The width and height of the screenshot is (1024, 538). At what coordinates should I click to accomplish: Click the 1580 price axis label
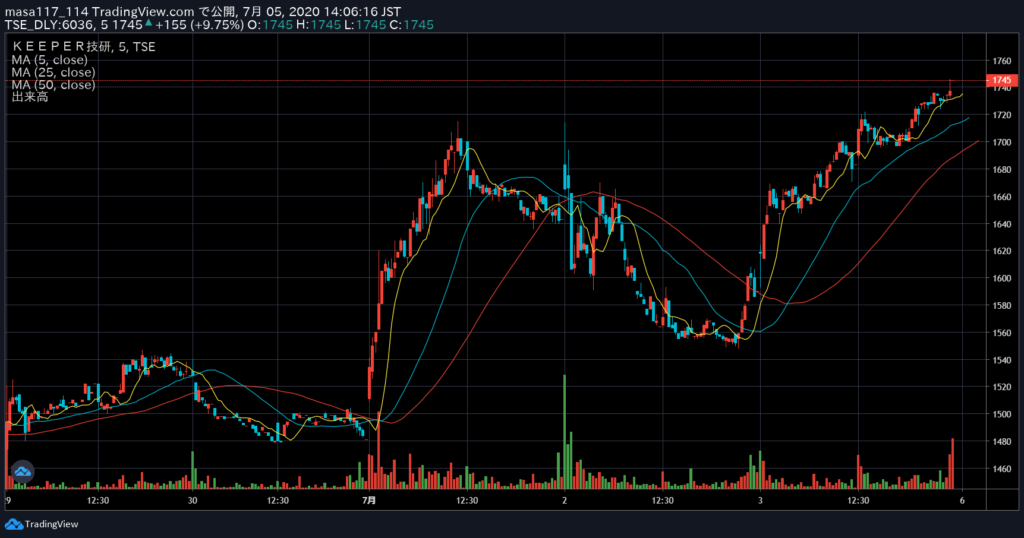(1002, 306)
